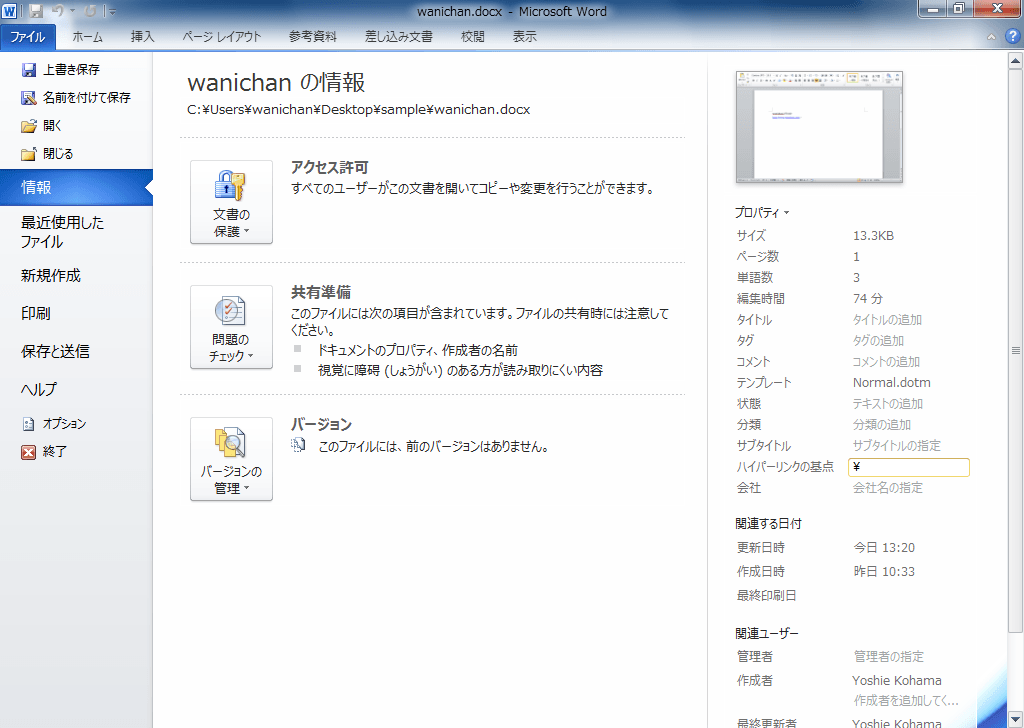
Task: Click 今日 13:20 update date value
Action: [x=884, y=548]
